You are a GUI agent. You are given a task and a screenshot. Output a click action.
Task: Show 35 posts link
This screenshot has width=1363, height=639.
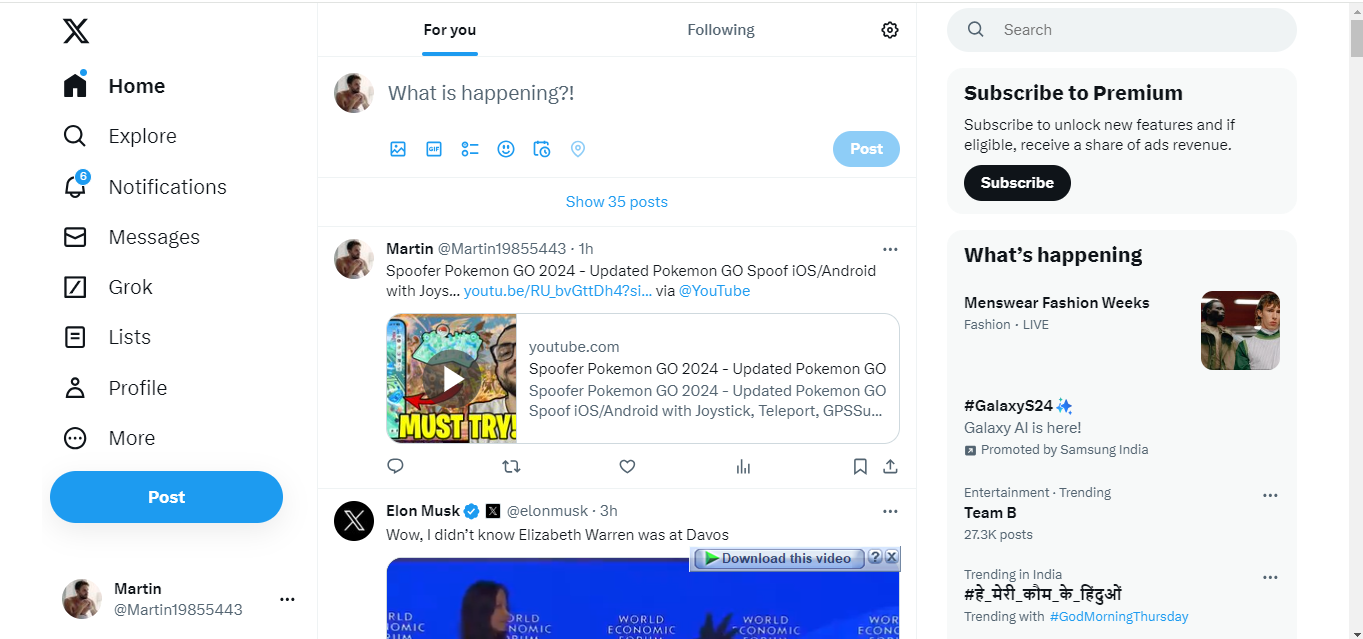coord(617,202)
